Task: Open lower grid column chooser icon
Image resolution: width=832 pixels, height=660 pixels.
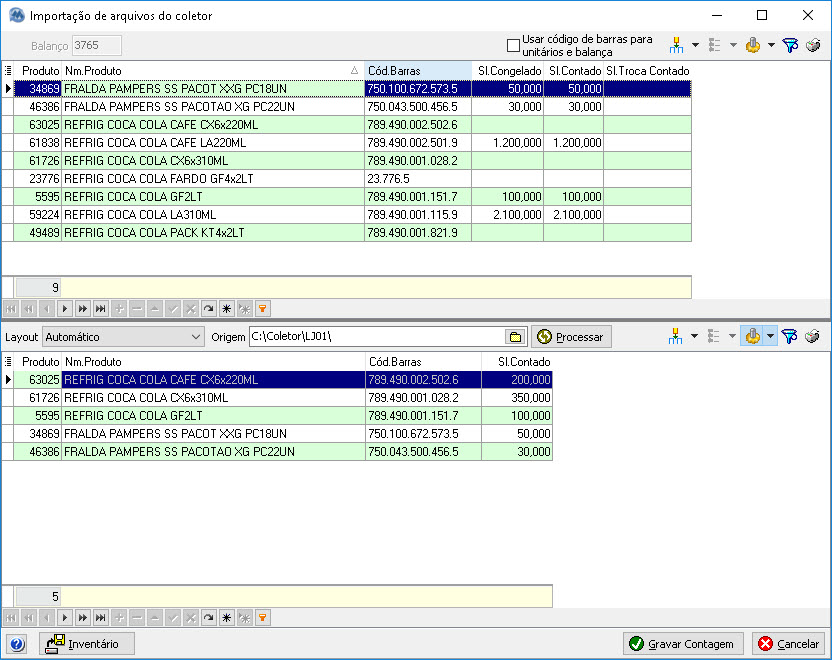Action: 8,362
